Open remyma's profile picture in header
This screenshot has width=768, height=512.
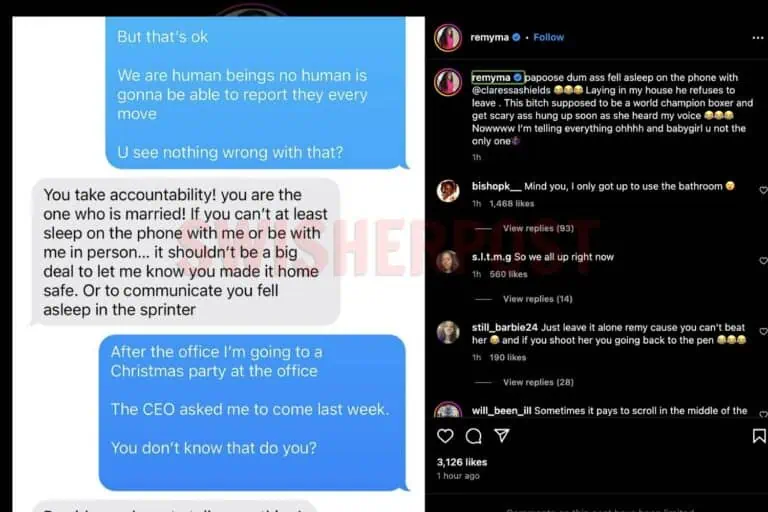pyautogui.click(x=448, y=38)
